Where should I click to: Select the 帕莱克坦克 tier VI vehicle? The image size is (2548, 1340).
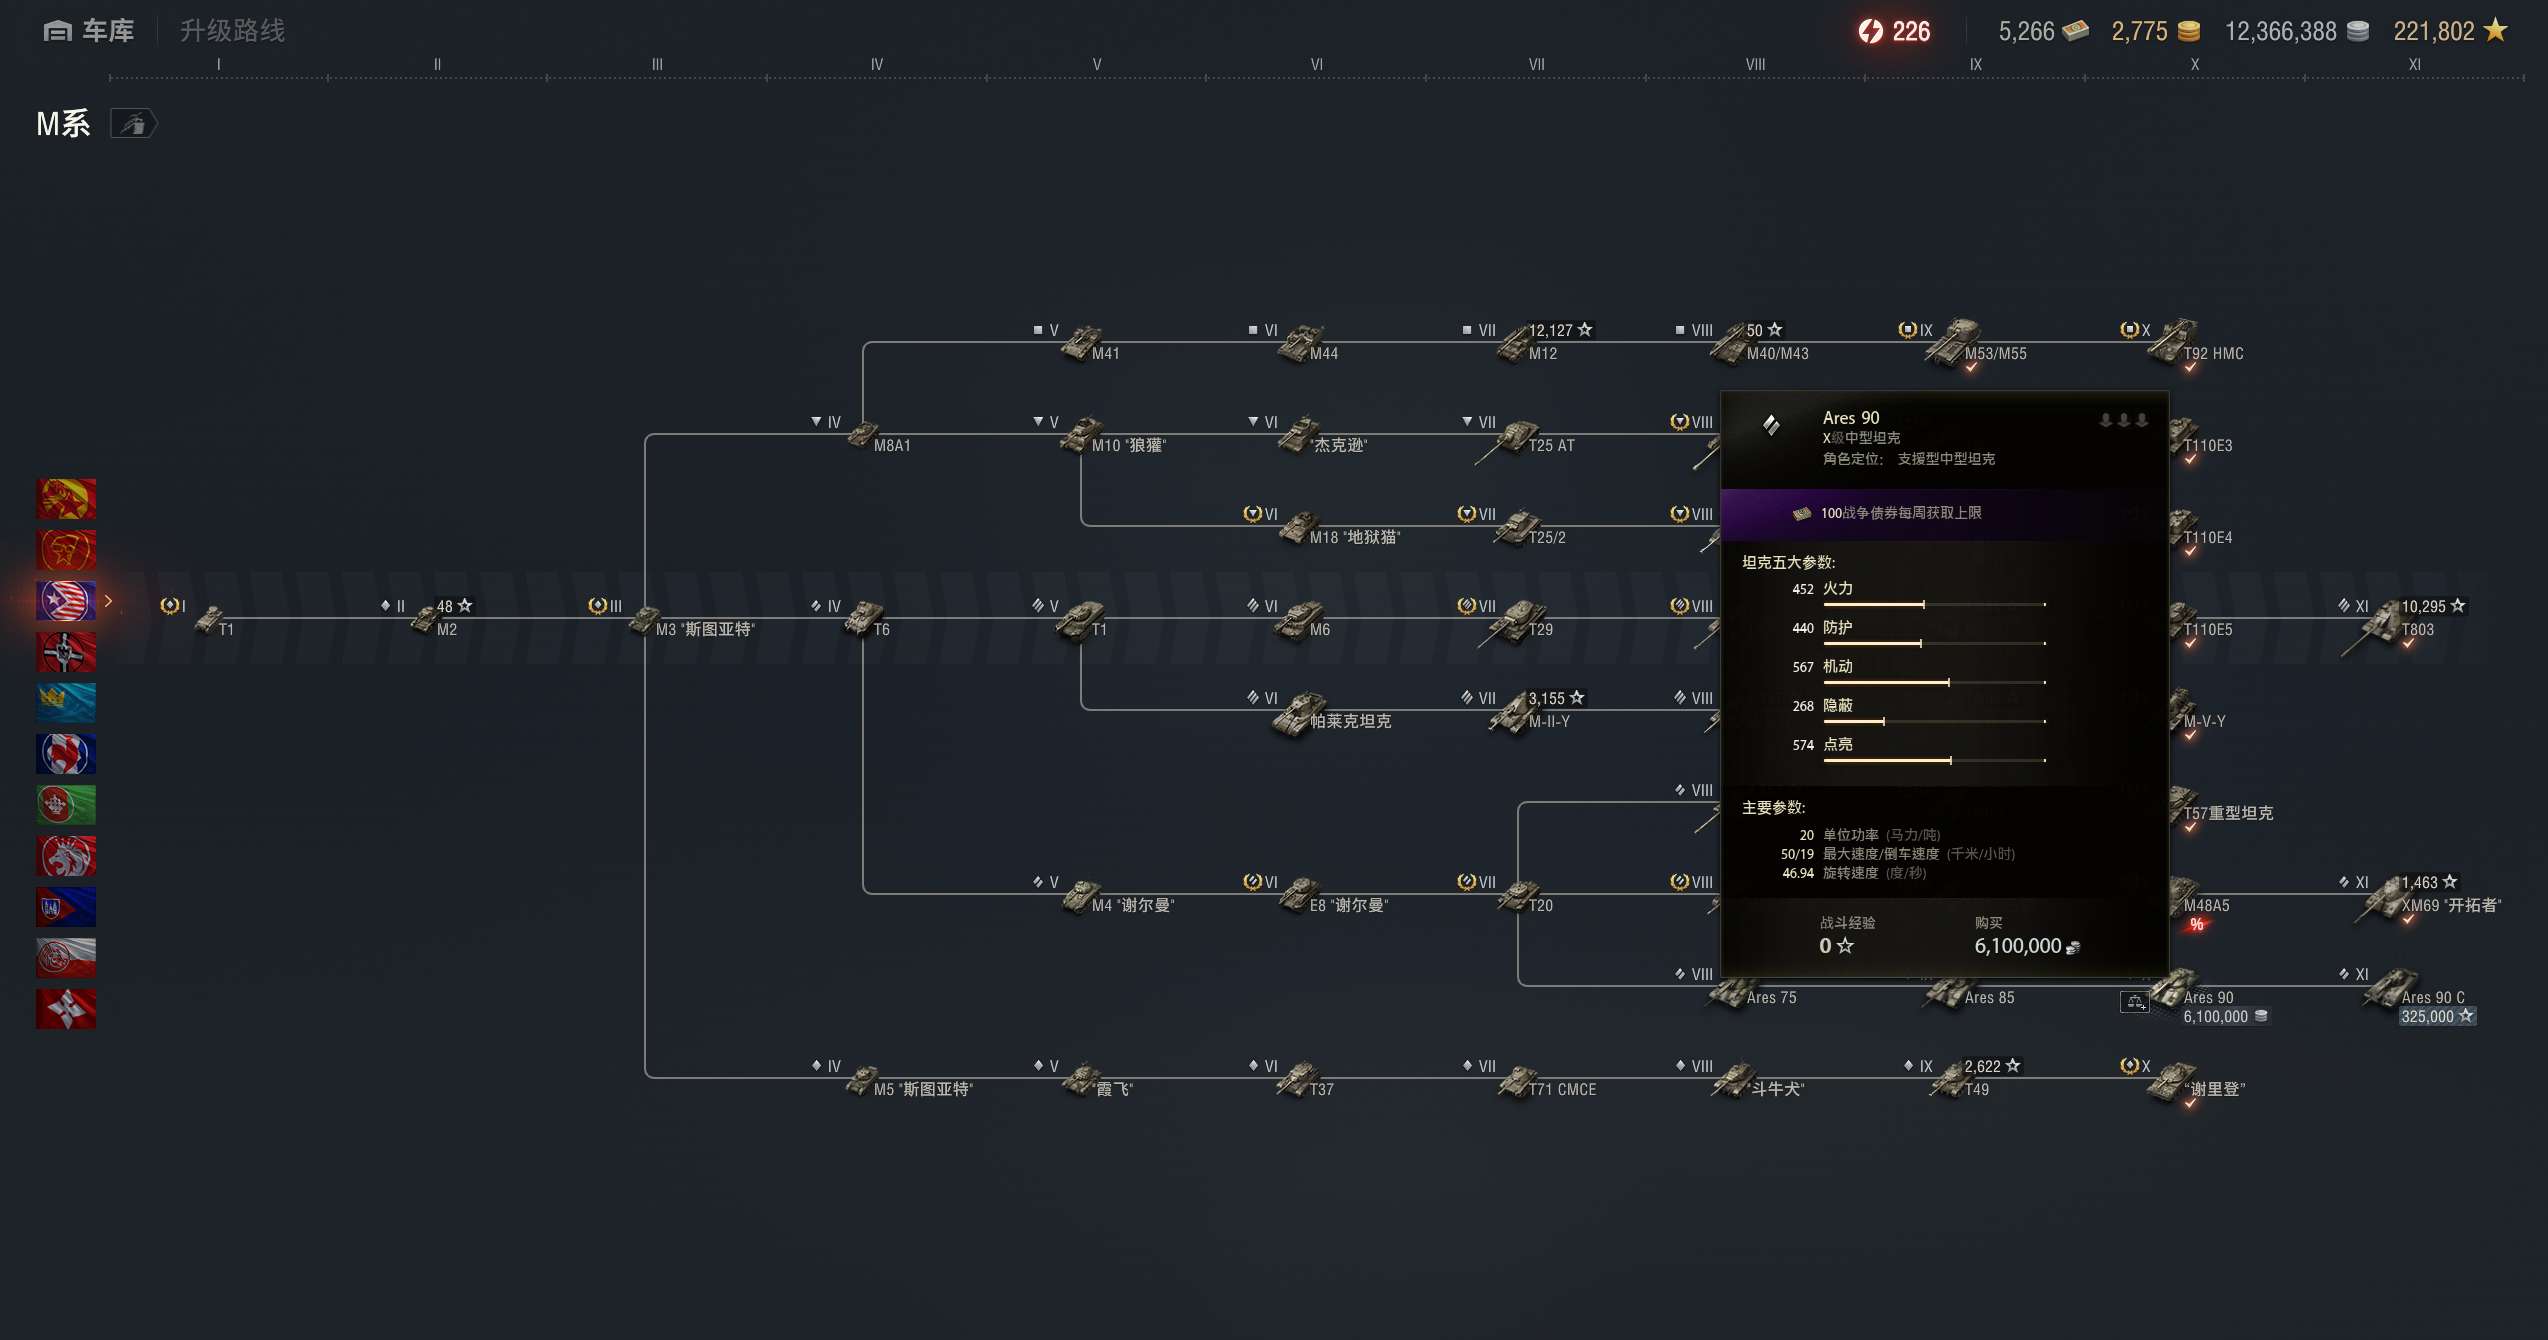(1298, 714)
